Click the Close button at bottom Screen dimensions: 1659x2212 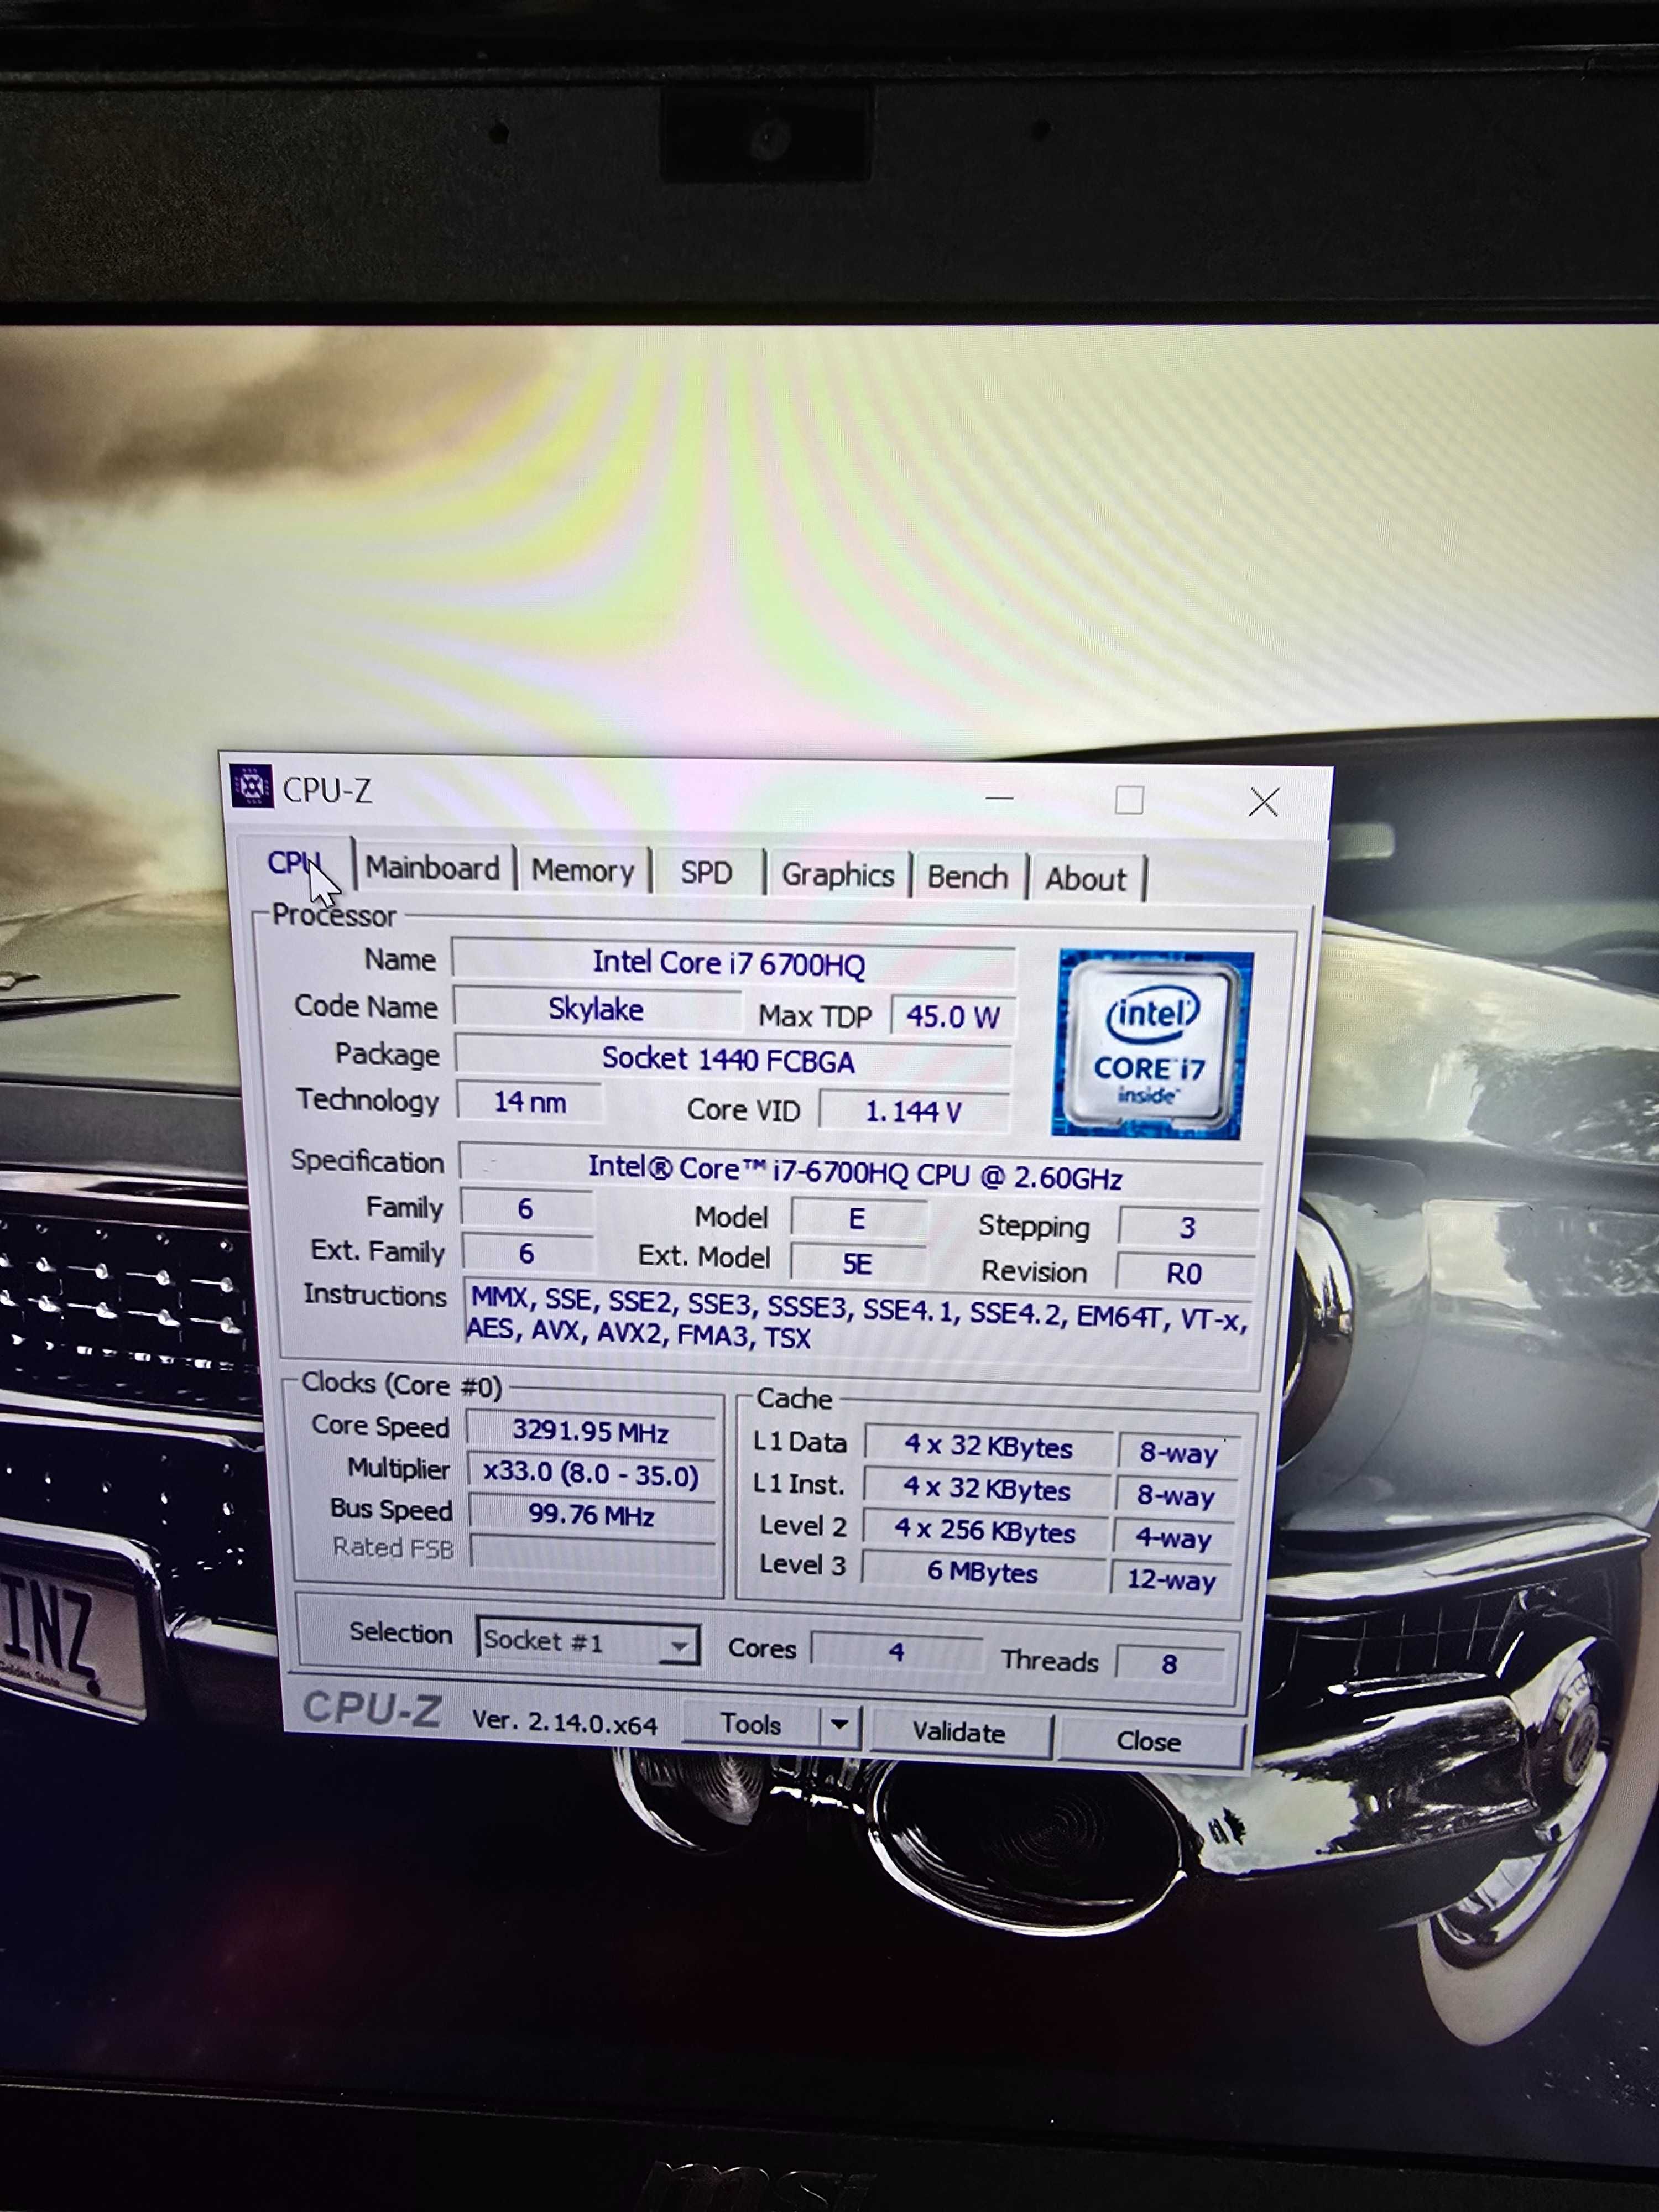[x=1149, y=1741]
